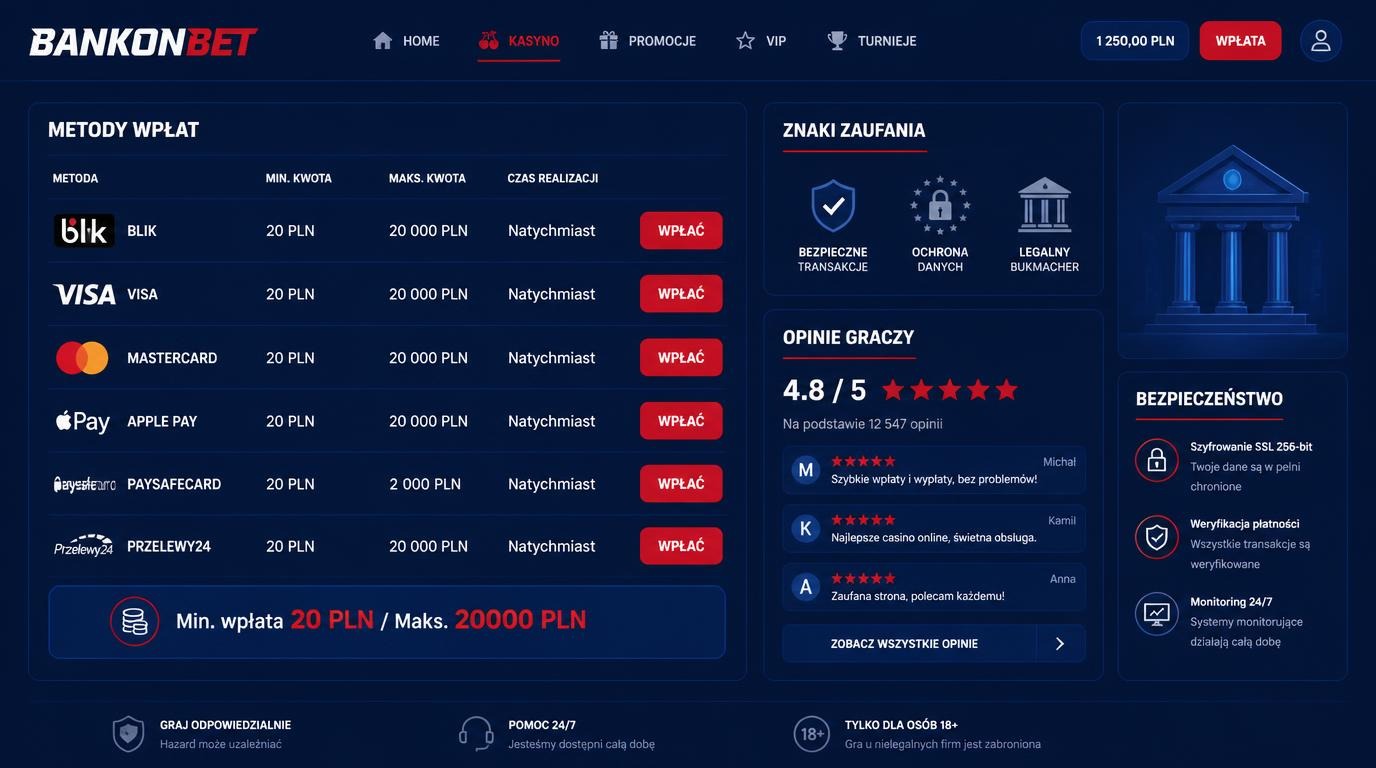Image resolution: width=1376 pixels, height=768 pixels.
Task: Click the Graj Odpowiedzialnie shield icon
Action: (x=128, y=734)
